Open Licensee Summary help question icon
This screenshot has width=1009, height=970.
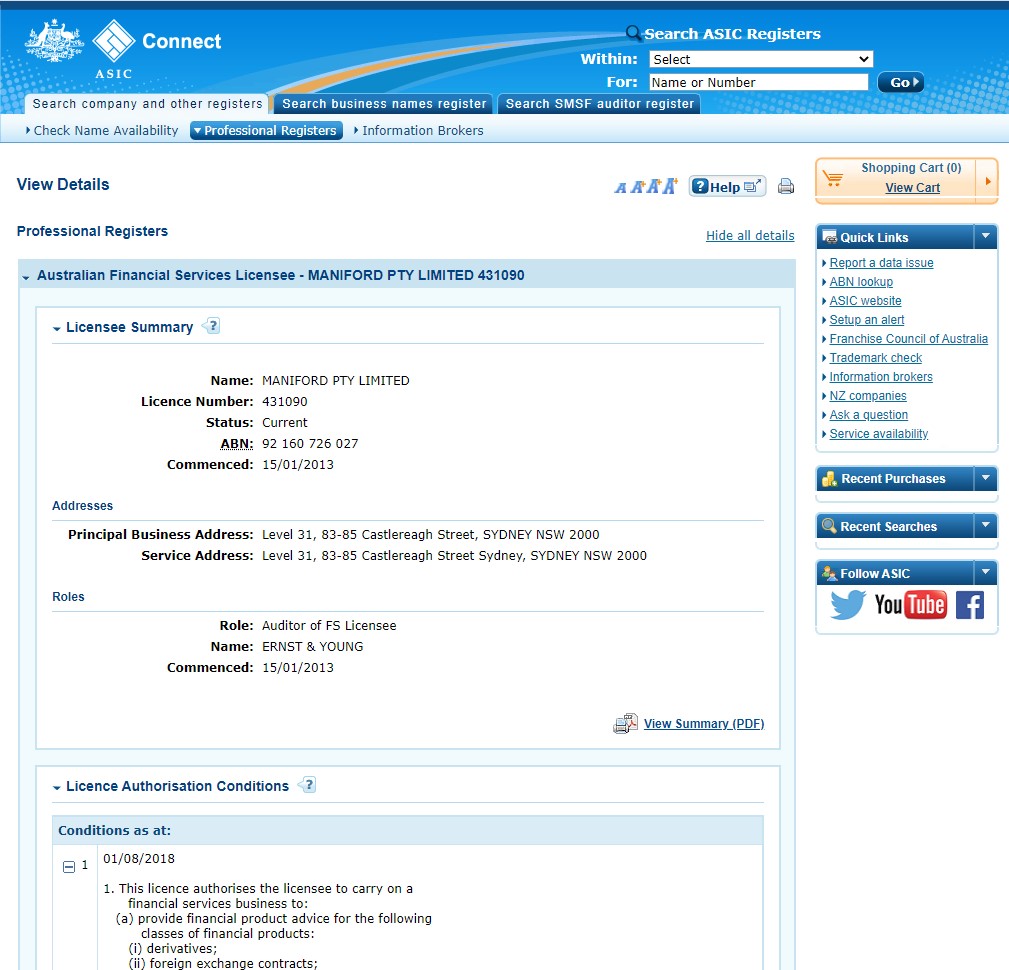[212, 326]
